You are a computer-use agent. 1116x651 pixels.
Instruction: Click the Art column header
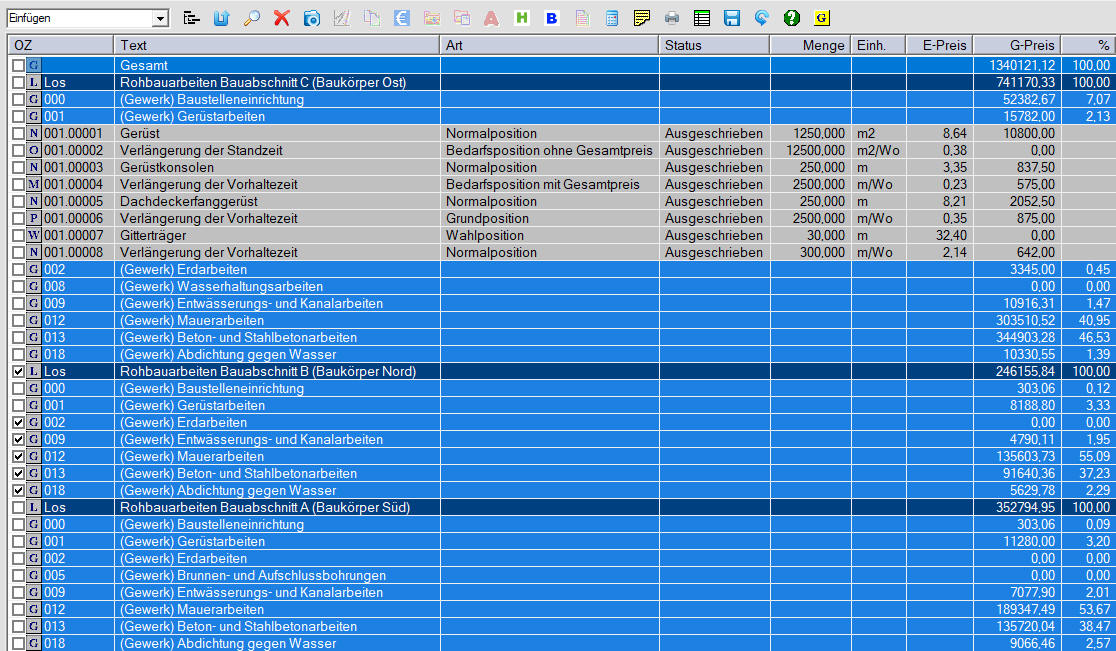tap(549, 46)
